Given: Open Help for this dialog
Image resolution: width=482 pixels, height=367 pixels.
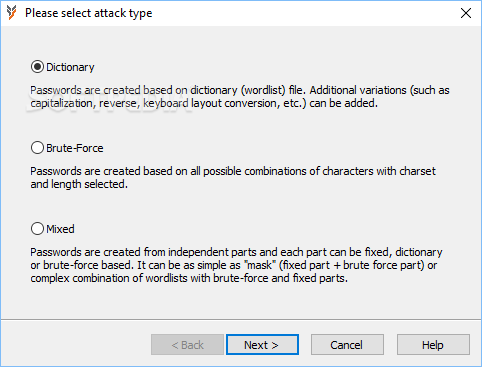Looking at the screenshot, I should (x=433, y=345).
